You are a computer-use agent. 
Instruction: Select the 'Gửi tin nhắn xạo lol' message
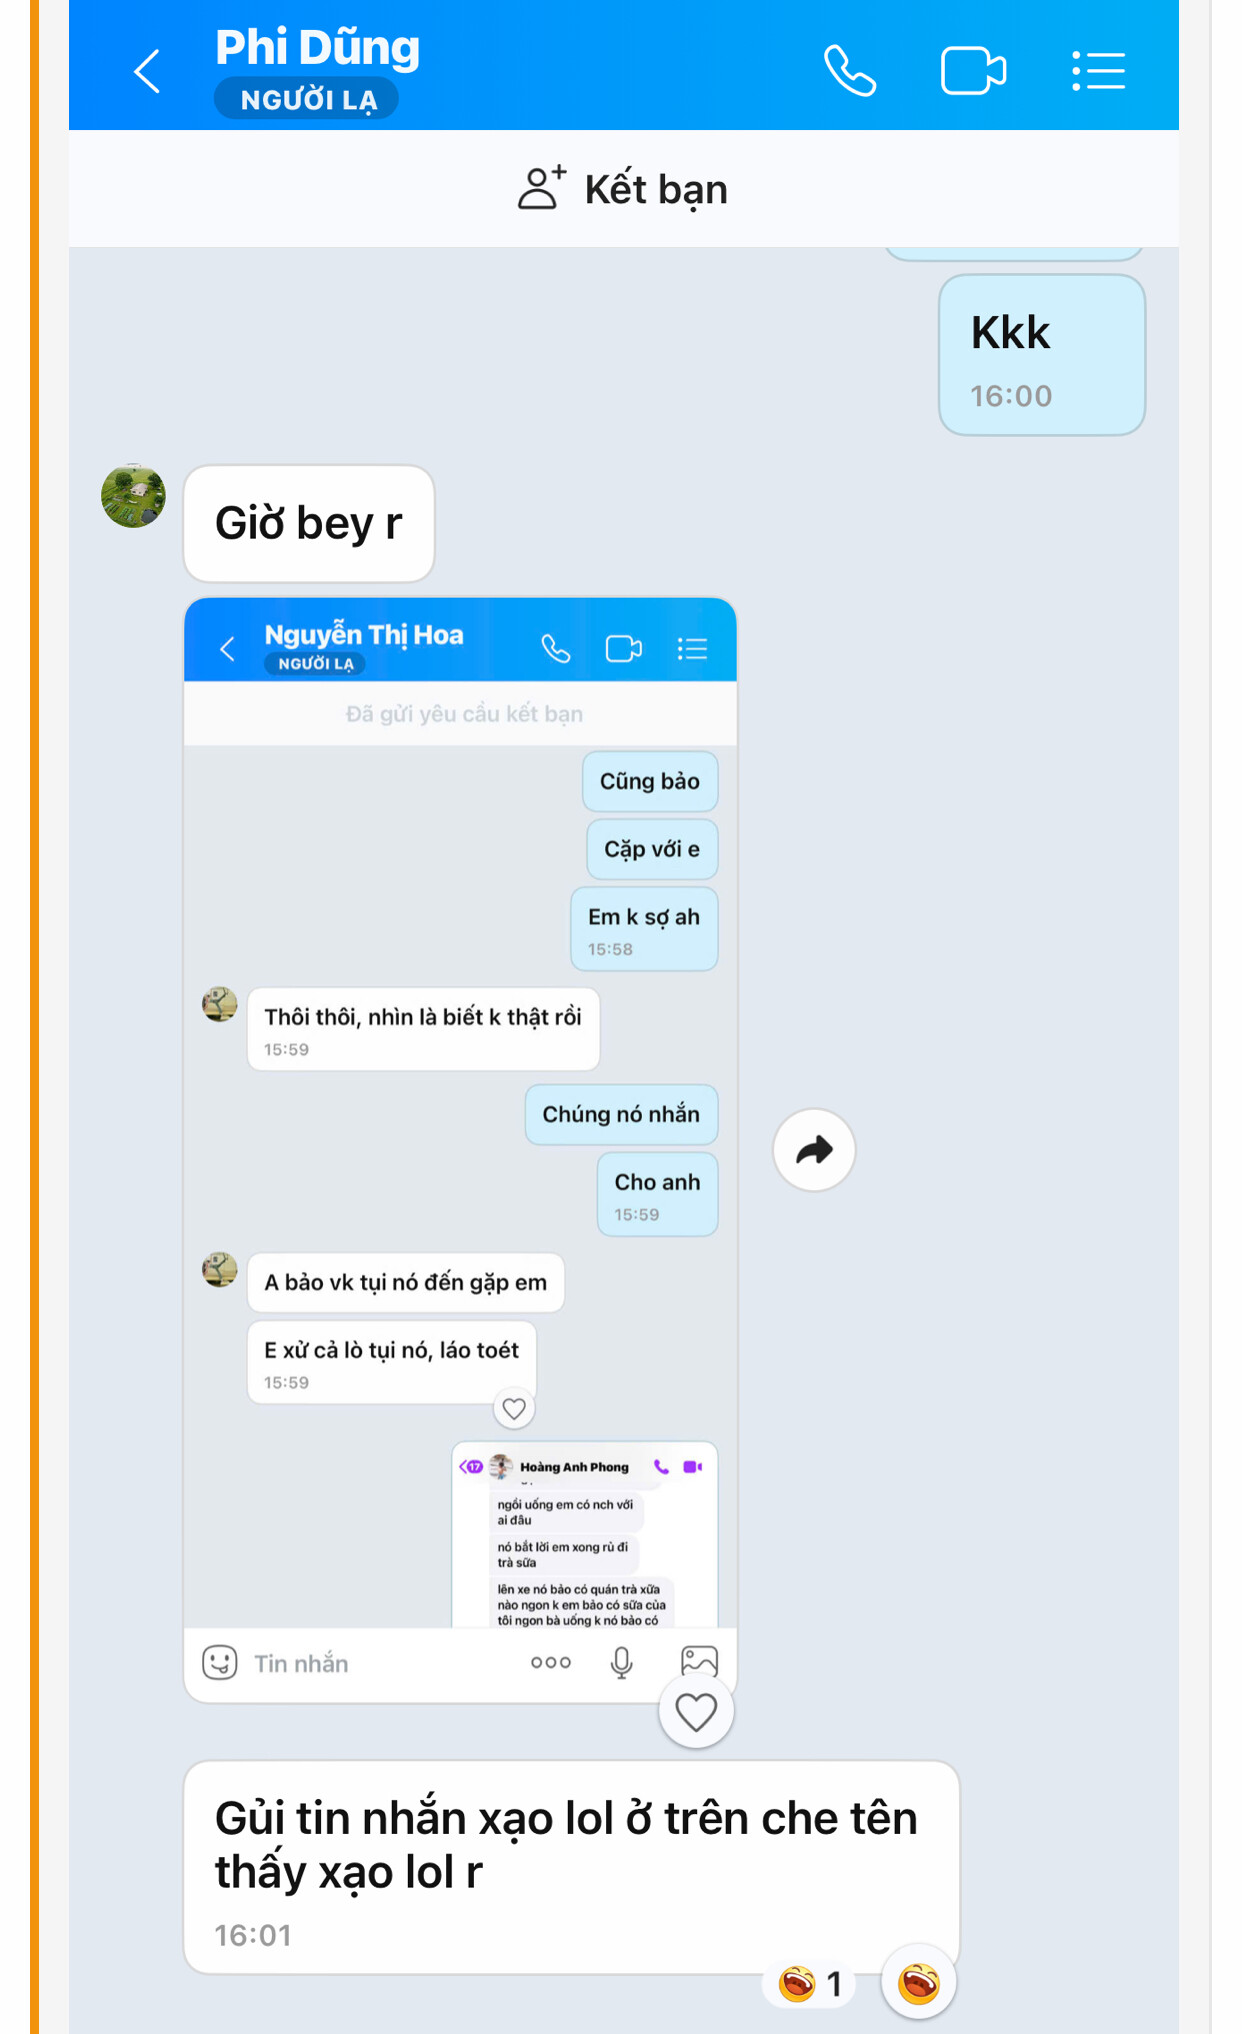coord(572,1867)
